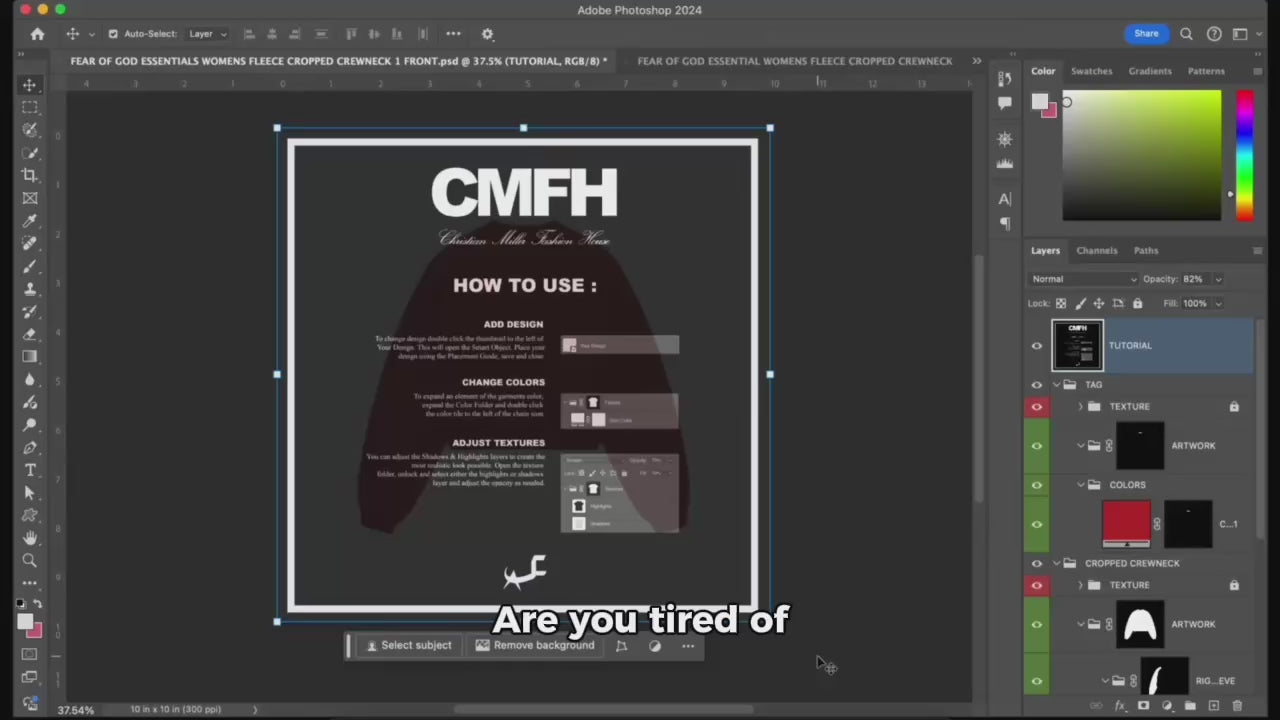Switch to the Patterns tab
This screenshot has width=1280, height=720.
click(x=1206, y=71)
